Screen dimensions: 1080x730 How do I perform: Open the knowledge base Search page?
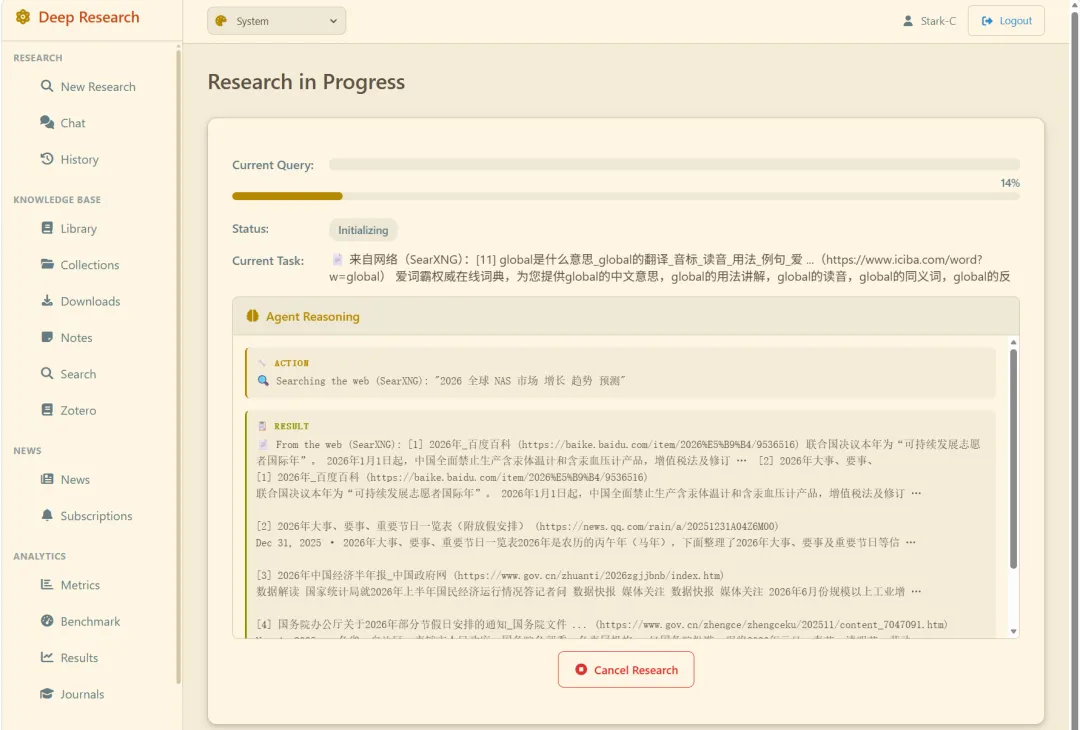pyautogui.click(x=79, y=374)
